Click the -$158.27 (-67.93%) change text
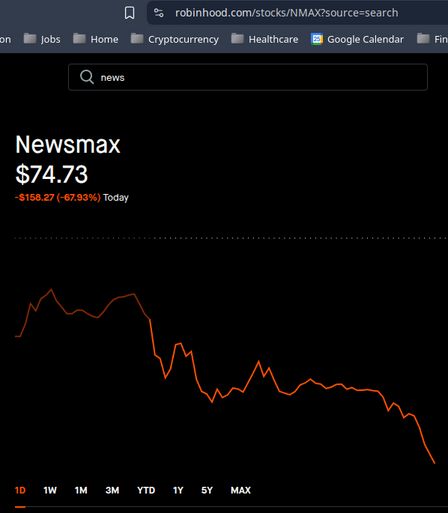This screenshot has width=448, height=513. [x=58, y=197]
